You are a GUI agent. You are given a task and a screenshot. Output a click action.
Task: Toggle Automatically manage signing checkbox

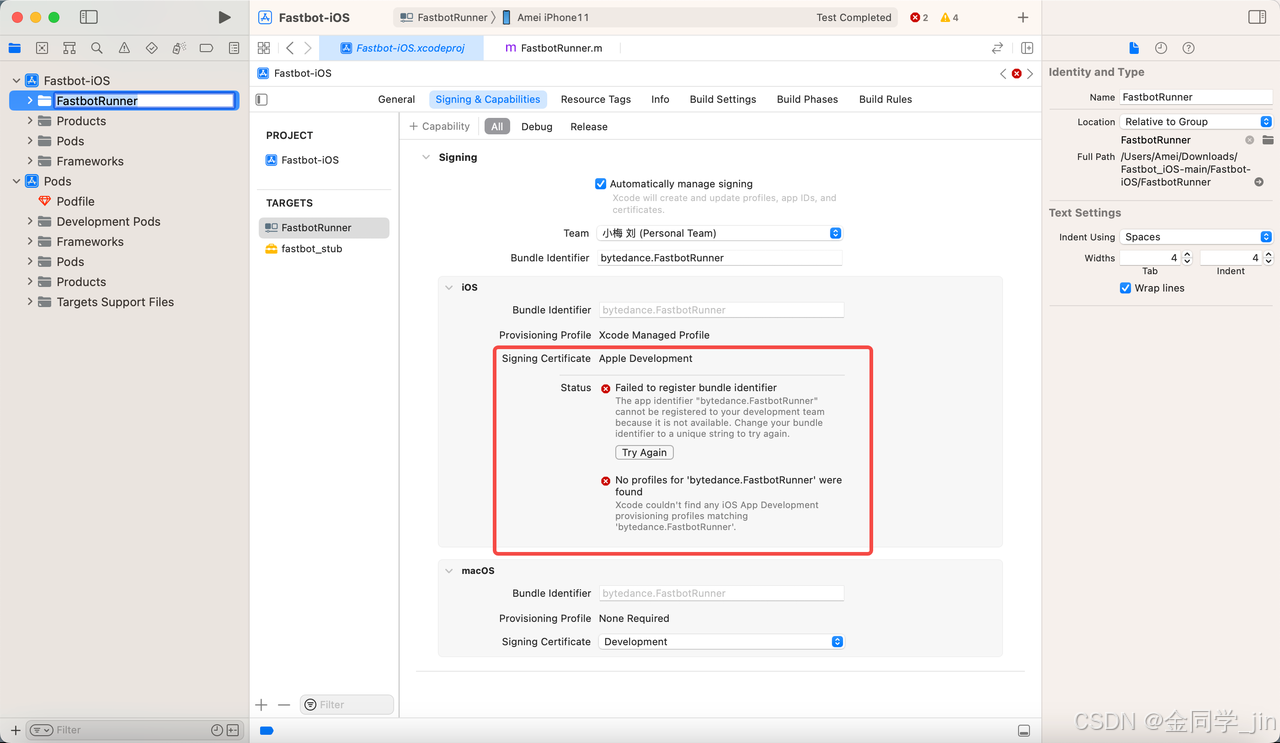[x=600, y=184]
